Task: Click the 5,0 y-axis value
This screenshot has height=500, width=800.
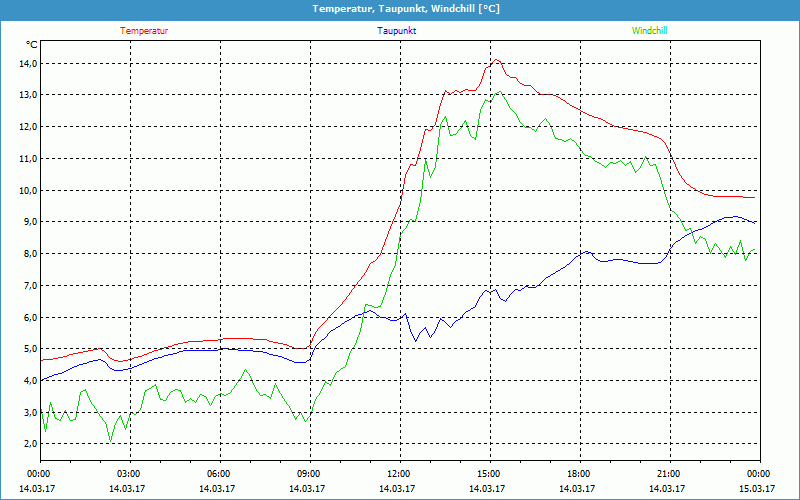Action: (x=30, y=349)
